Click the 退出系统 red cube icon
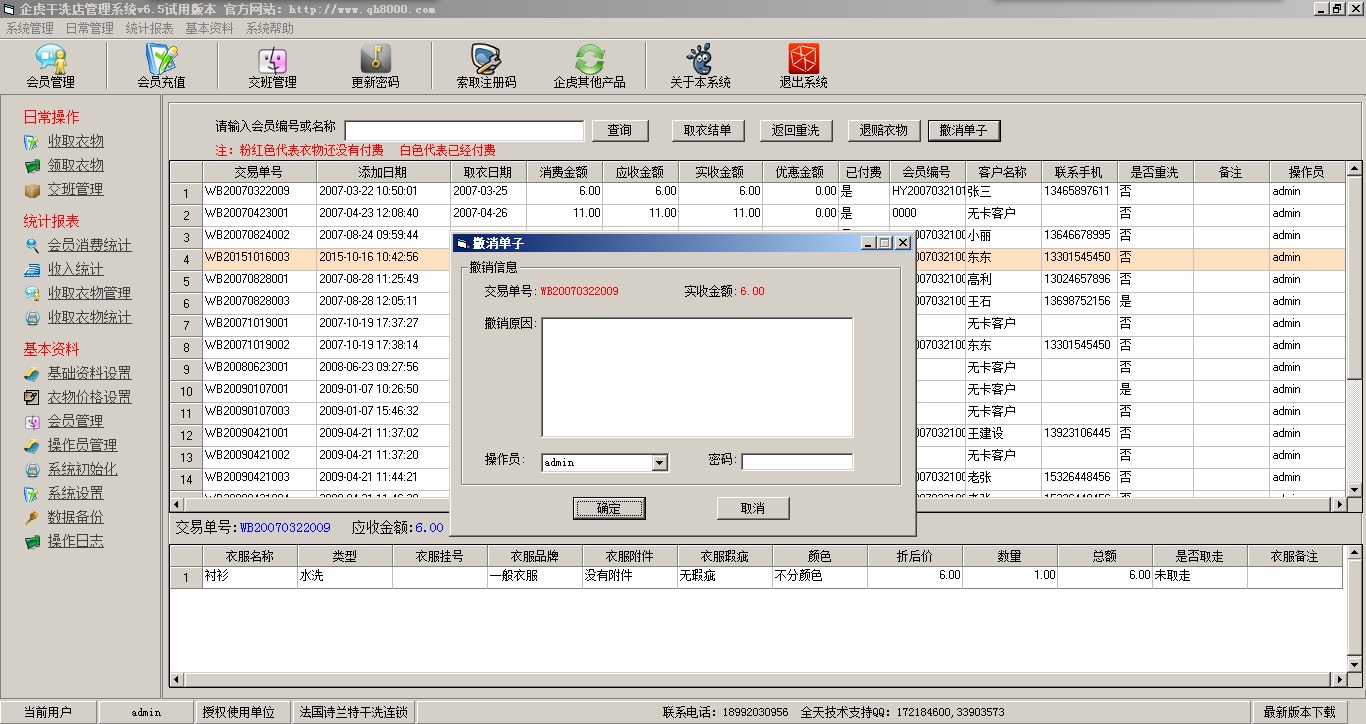This screenshot has width=1366, height=724. 804,59
